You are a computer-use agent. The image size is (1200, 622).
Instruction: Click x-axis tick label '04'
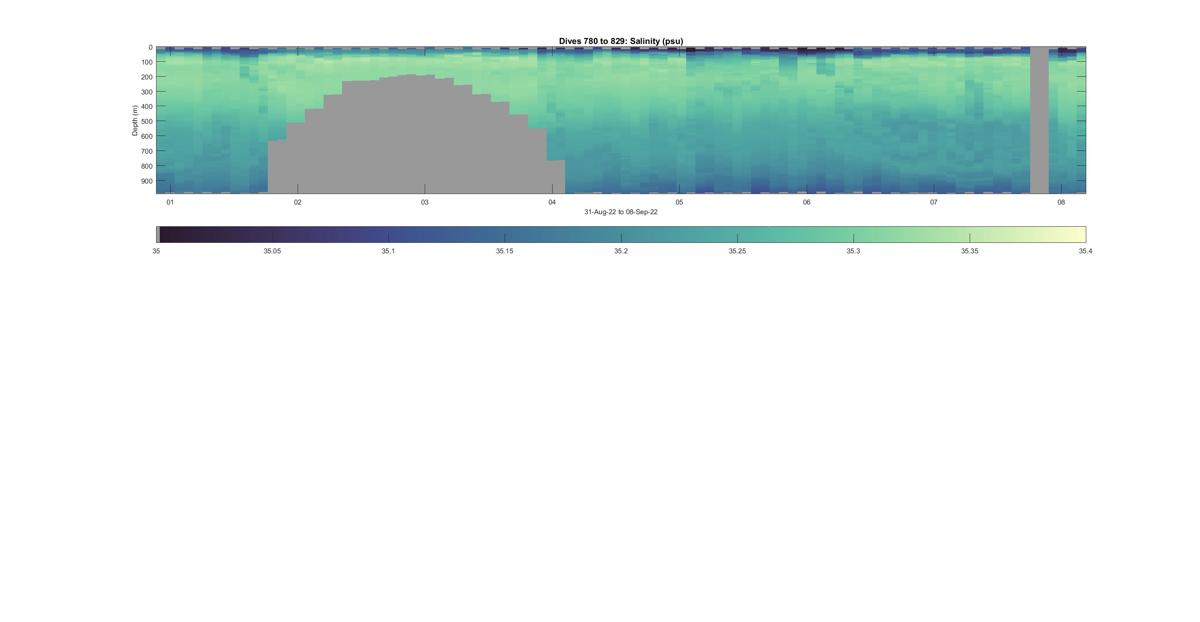click(552, 202)
